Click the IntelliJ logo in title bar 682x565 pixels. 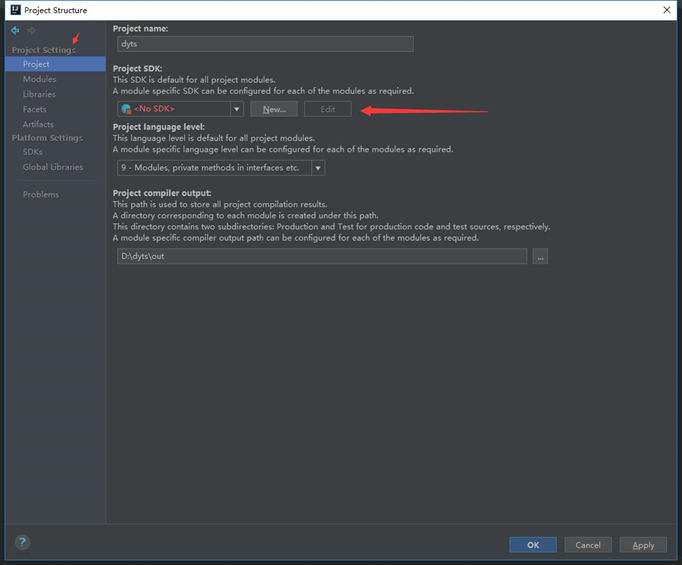click(15, 10)
